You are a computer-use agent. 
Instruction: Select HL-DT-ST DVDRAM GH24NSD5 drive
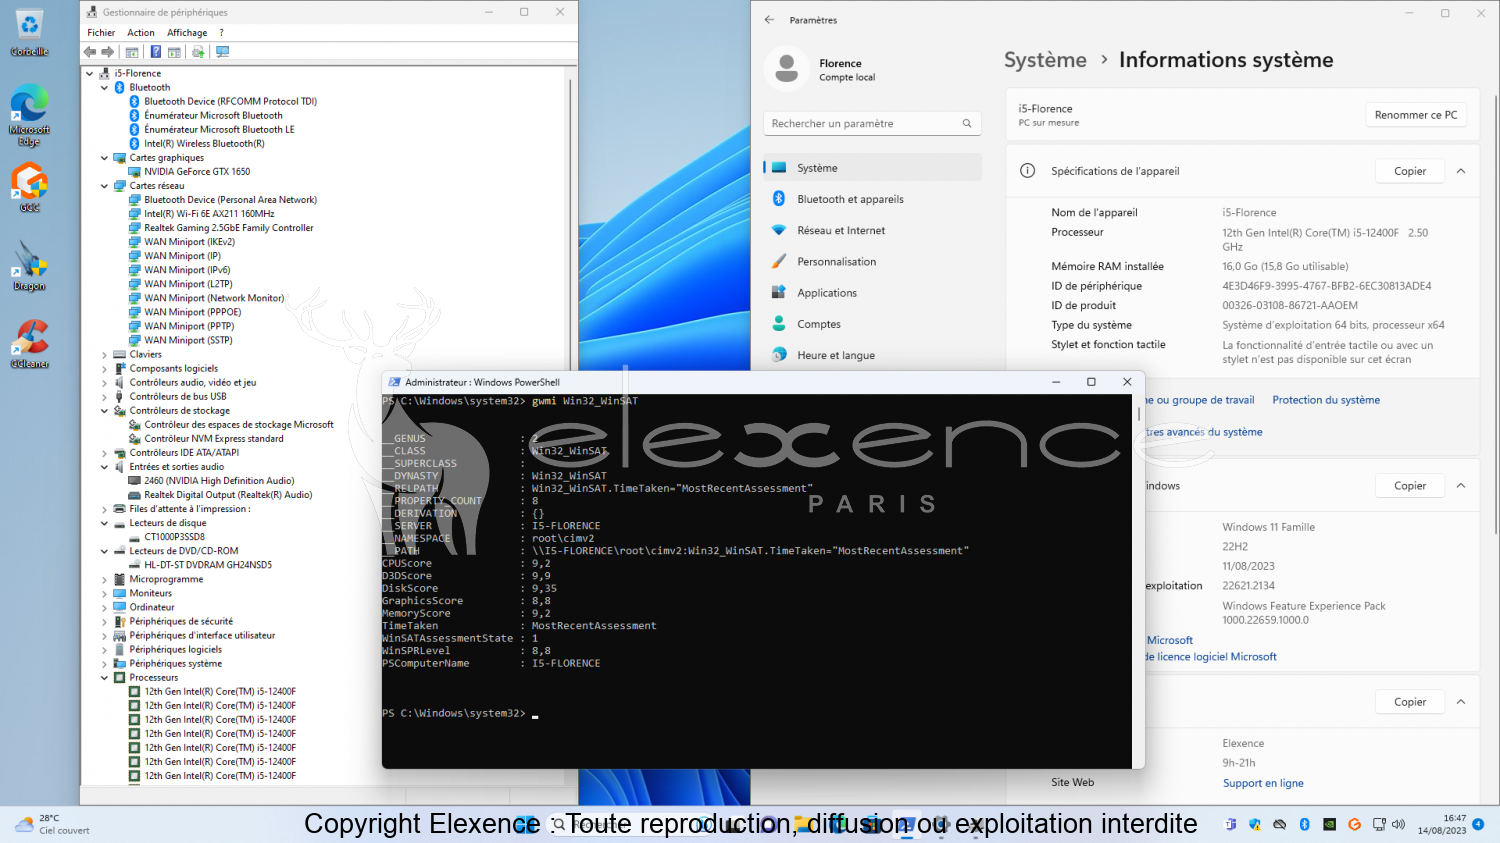pos(208,565)
